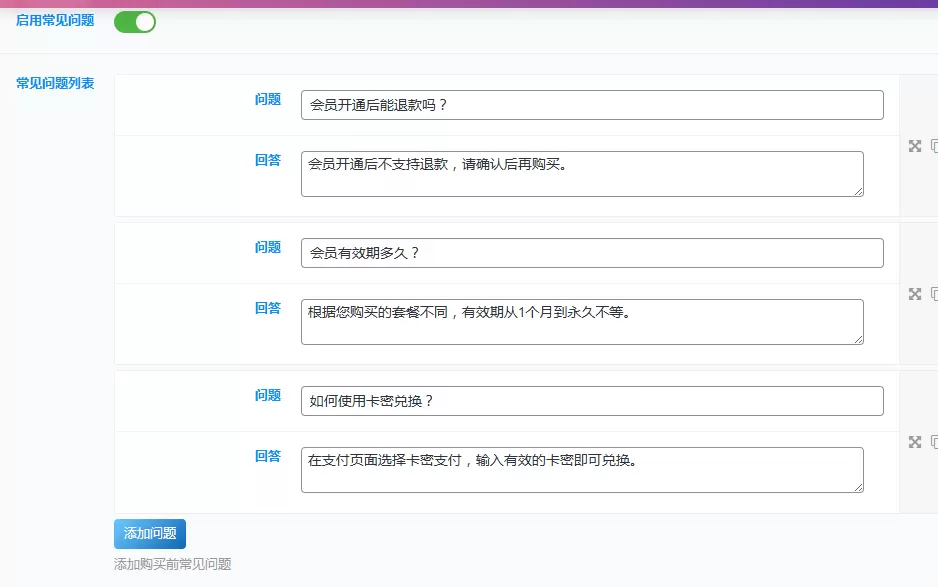Click the clone icon for 如何使用卡密兑换 item

[934, 442]
